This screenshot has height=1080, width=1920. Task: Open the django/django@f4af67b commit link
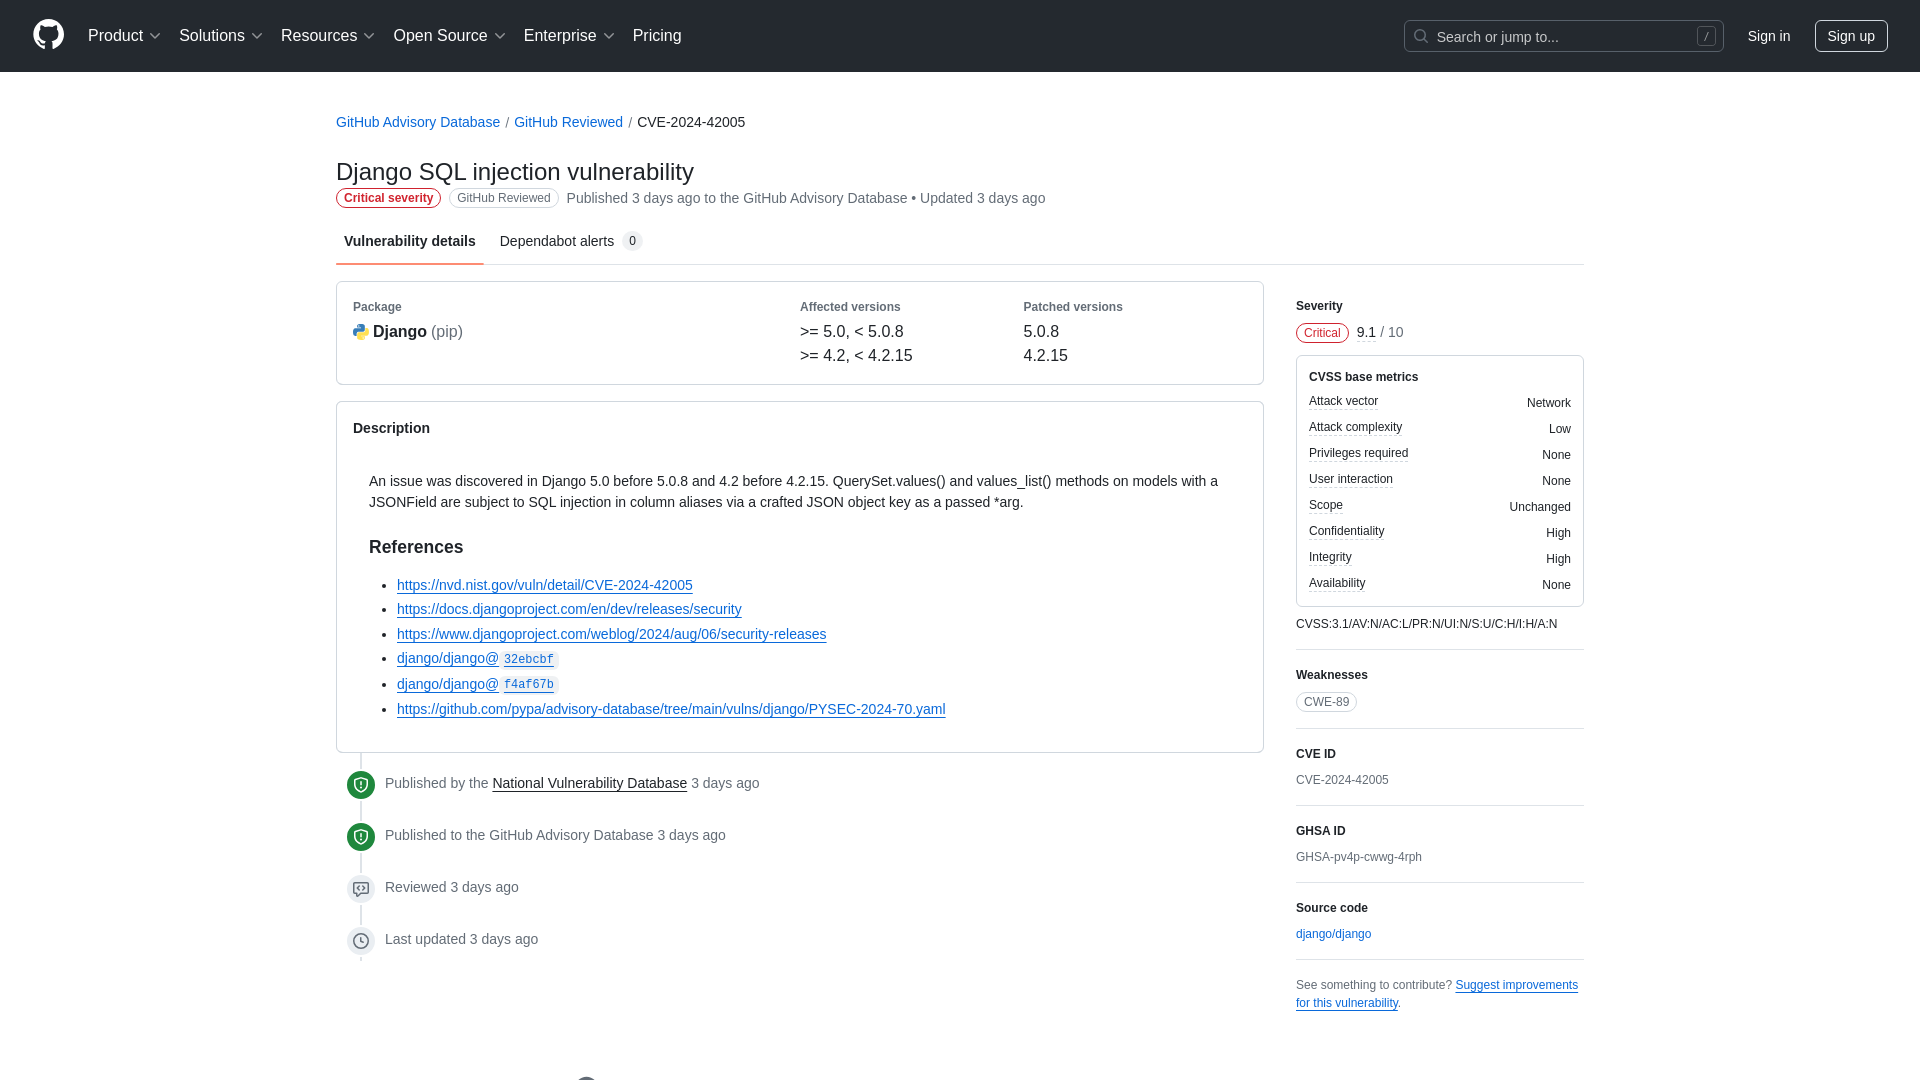[476, 684]
